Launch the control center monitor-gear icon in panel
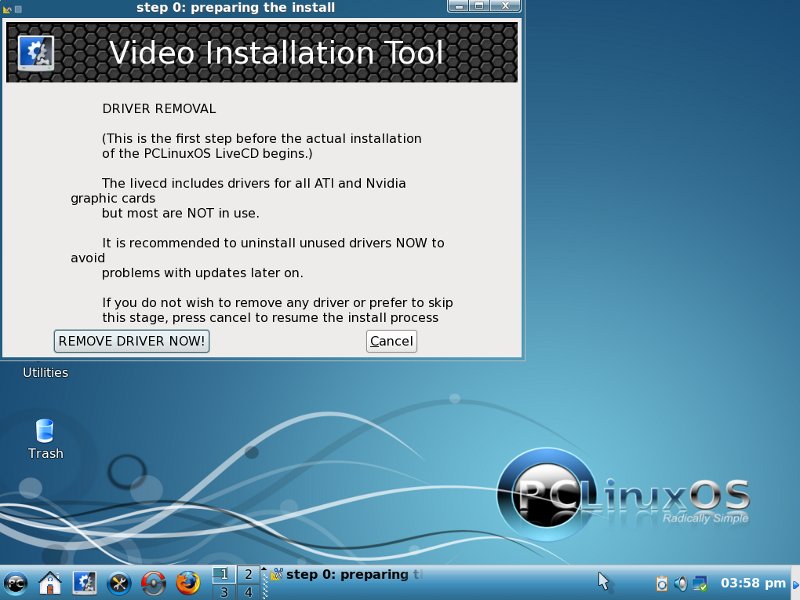 pyautogui.click(x=85, y=582)
